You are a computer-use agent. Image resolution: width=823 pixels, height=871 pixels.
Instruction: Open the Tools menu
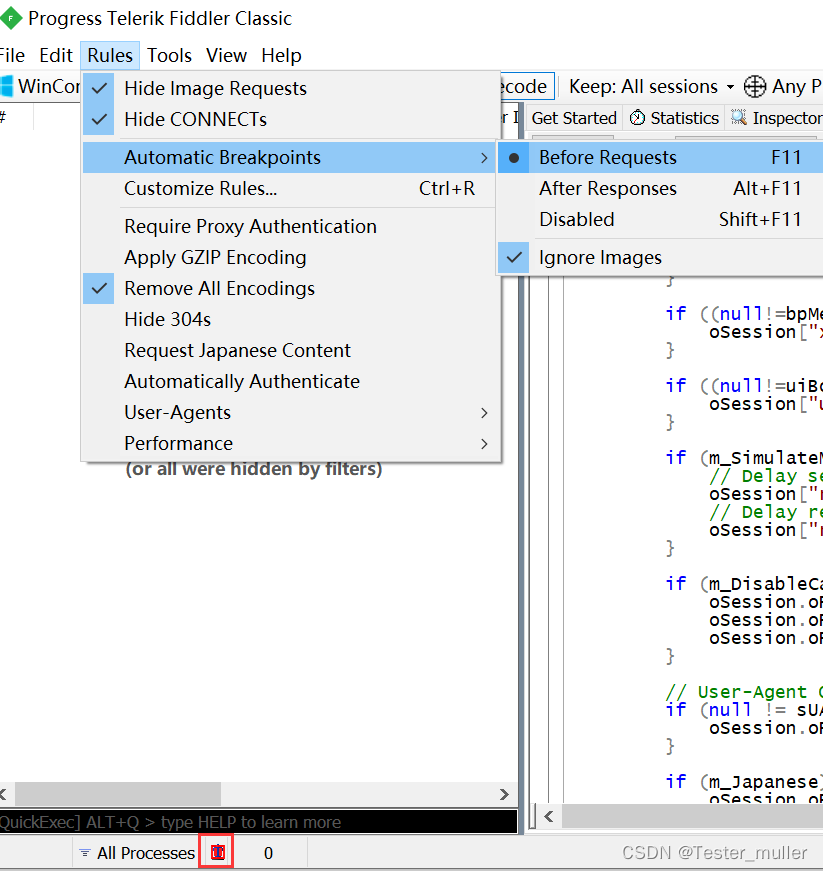pyautogui.click(x=169, y=56)
